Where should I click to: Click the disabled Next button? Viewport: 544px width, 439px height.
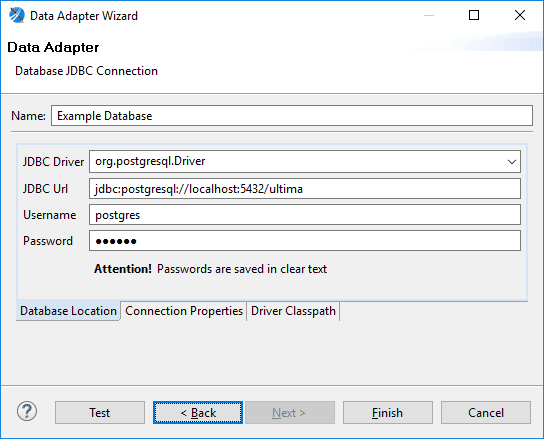click(290, 413)
